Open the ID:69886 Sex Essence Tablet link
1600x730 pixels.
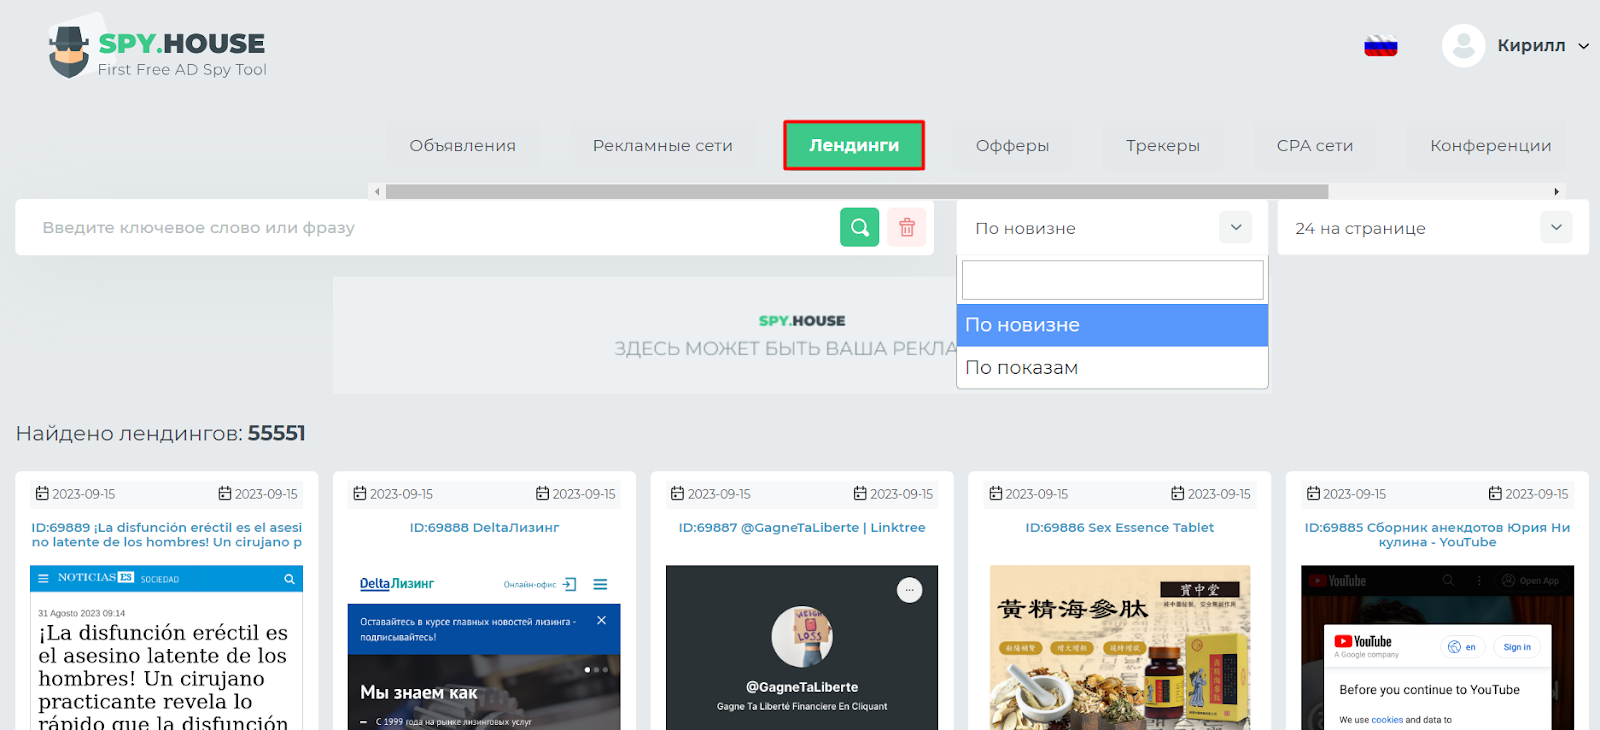point(1119,527)
